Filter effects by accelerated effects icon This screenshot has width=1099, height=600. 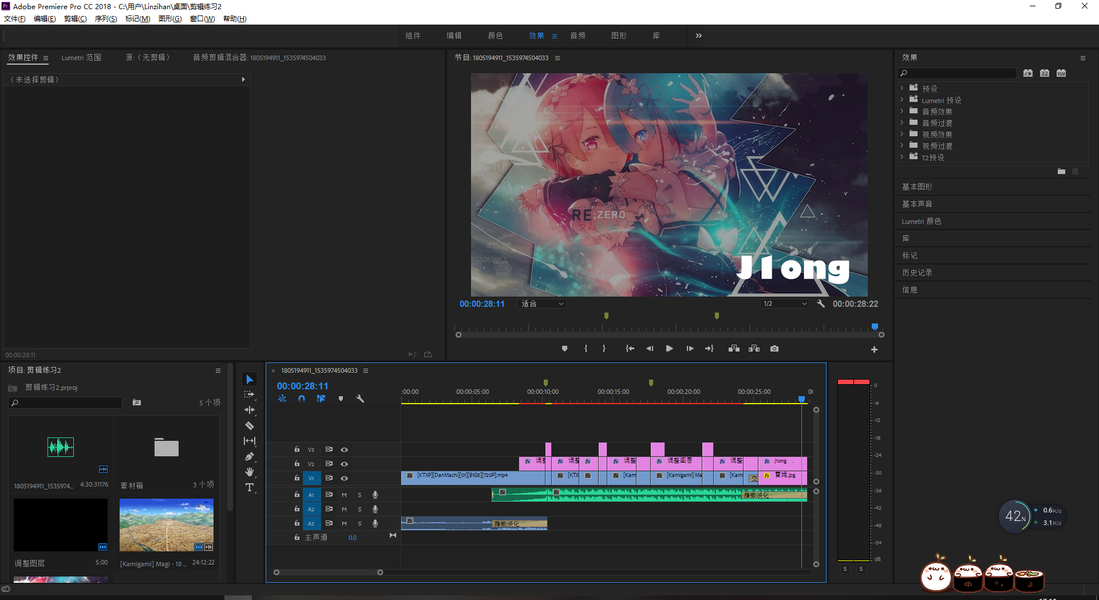(x=1028, y=73)
